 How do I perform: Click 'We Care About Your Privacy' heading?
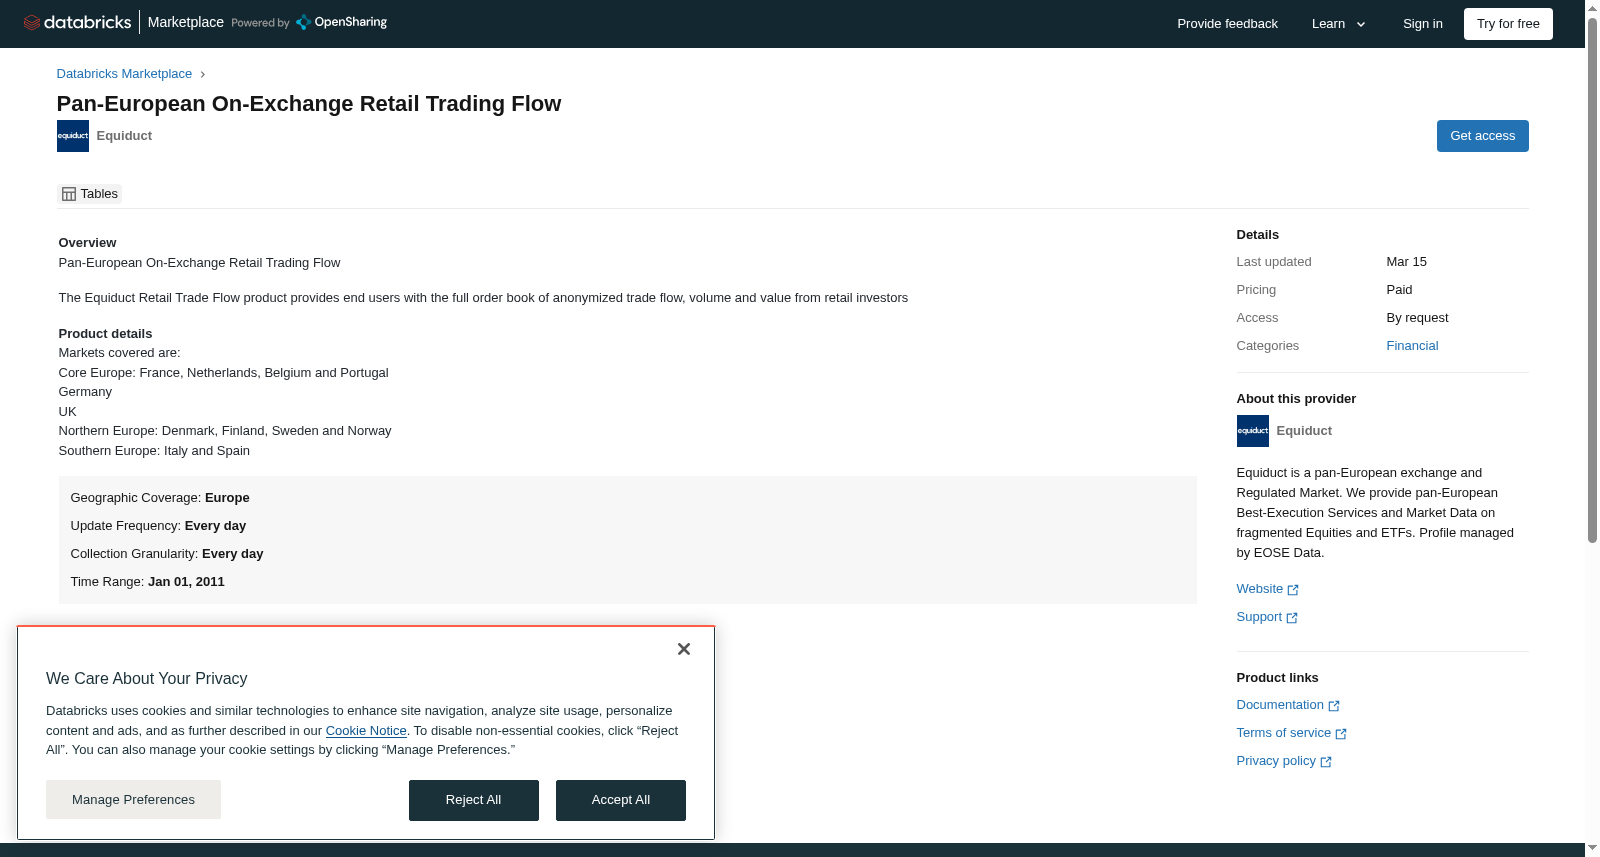pos(147,679)
